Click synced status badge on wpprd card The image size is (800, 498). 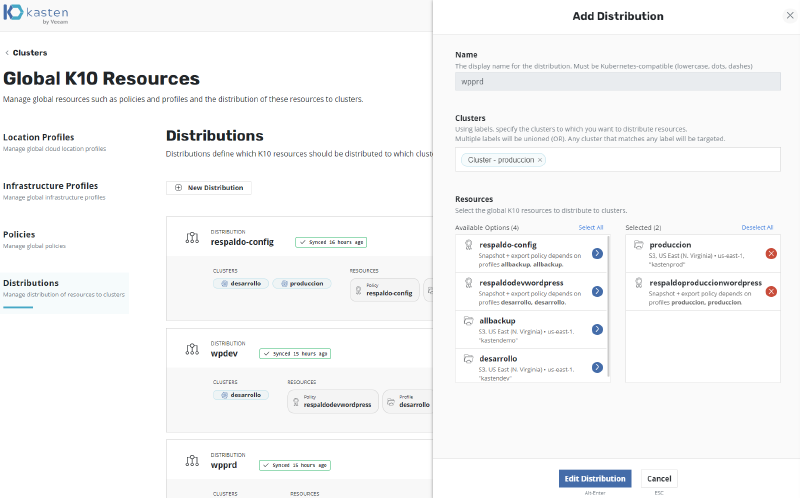click(295, 465)
